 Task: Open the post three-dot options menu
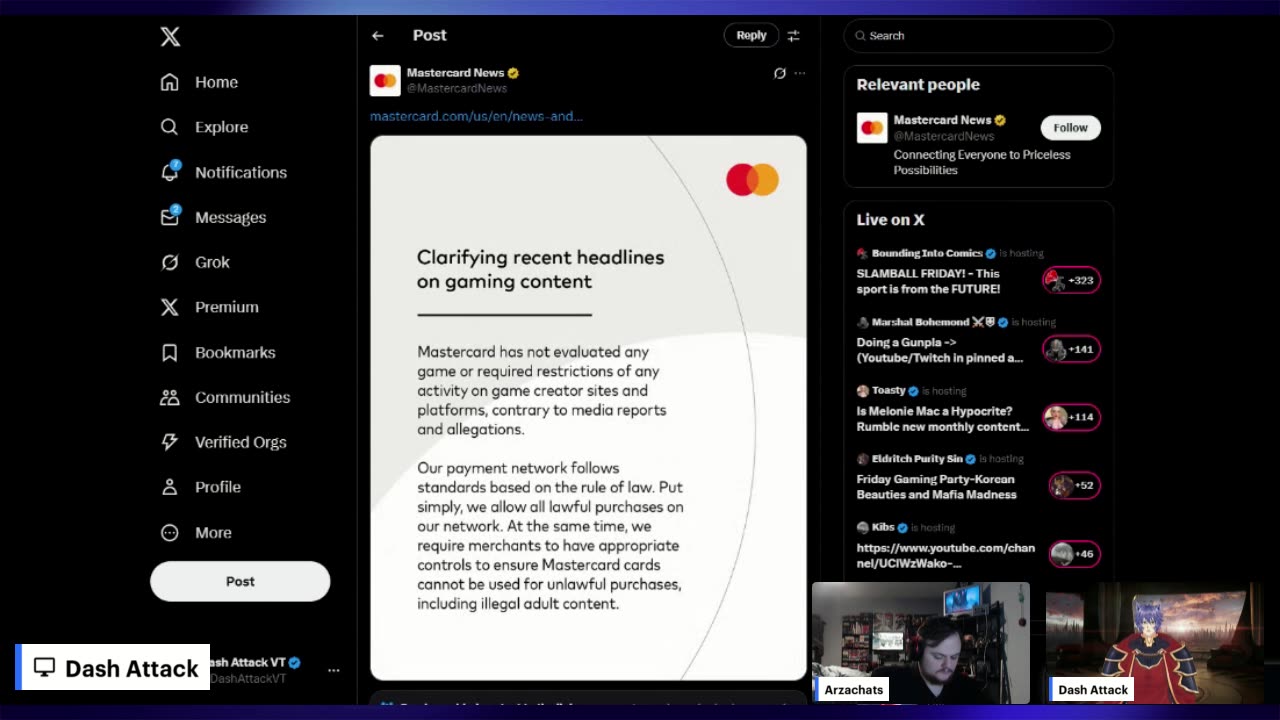(799, 73)
